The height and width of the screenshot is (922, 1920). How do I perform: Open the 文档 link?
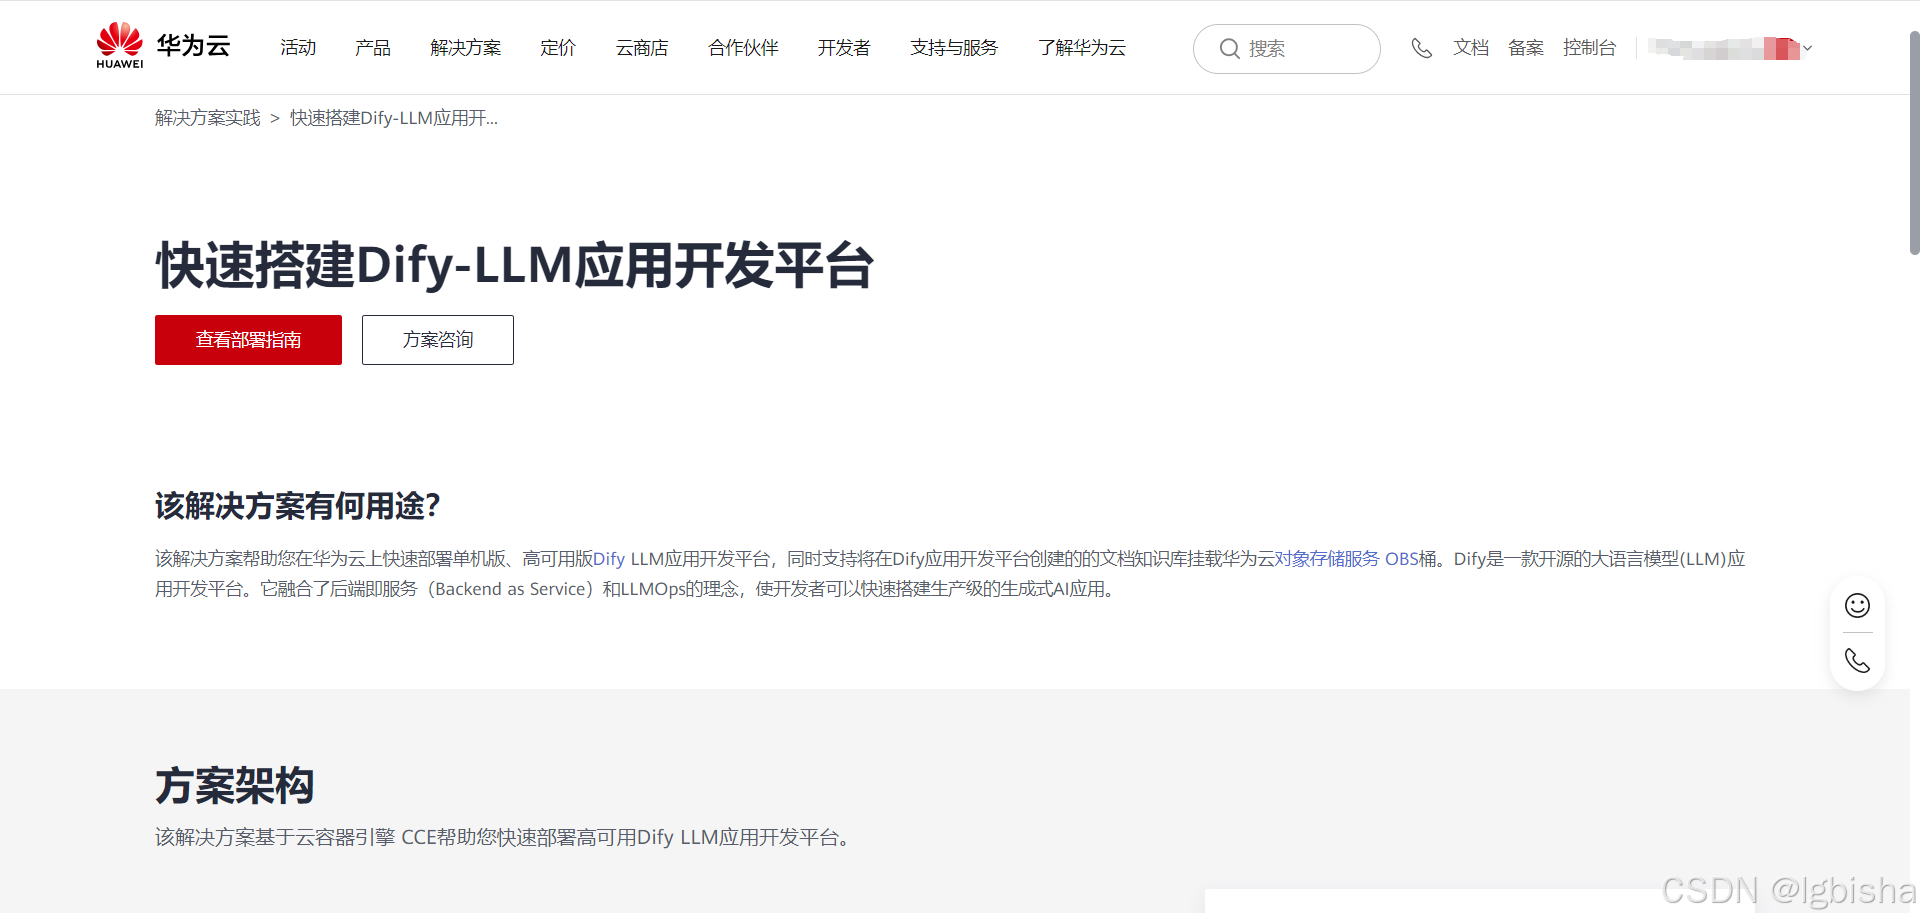click(x=1471, y=48)
